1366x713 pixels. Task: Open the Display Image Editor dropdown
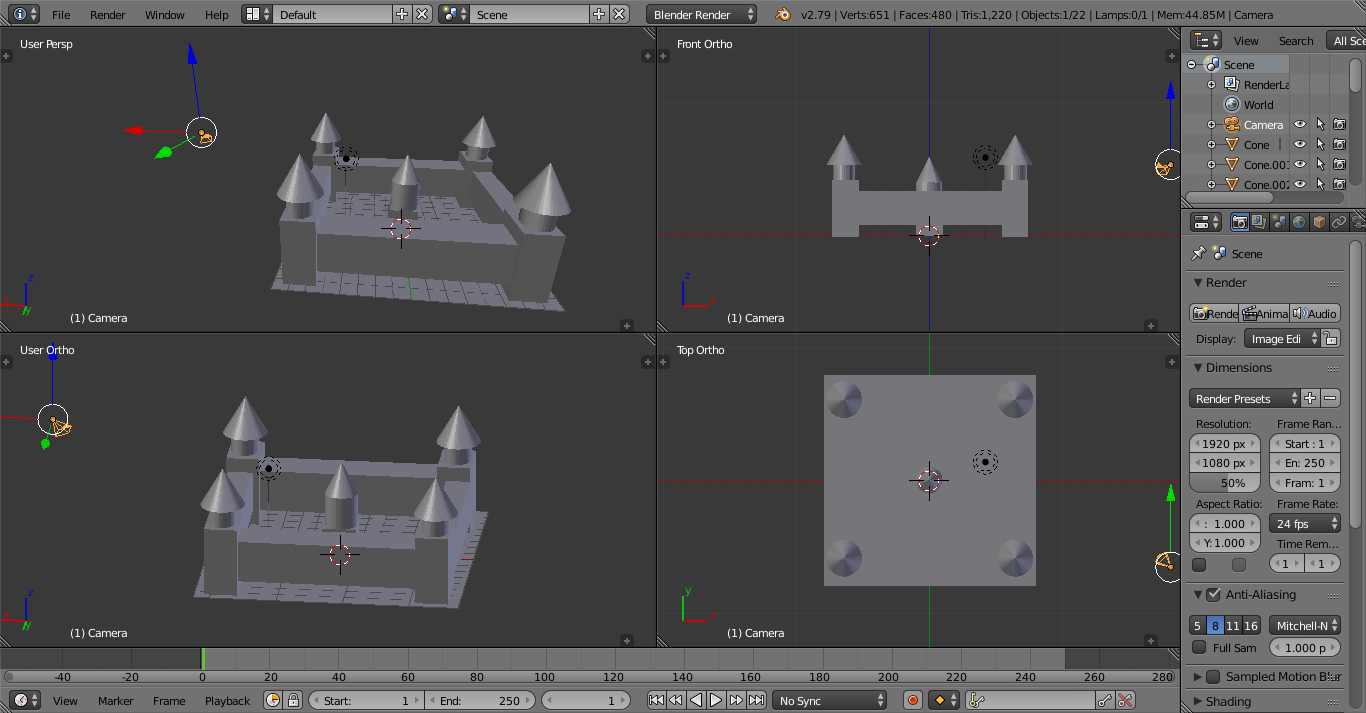[1283, 339]
